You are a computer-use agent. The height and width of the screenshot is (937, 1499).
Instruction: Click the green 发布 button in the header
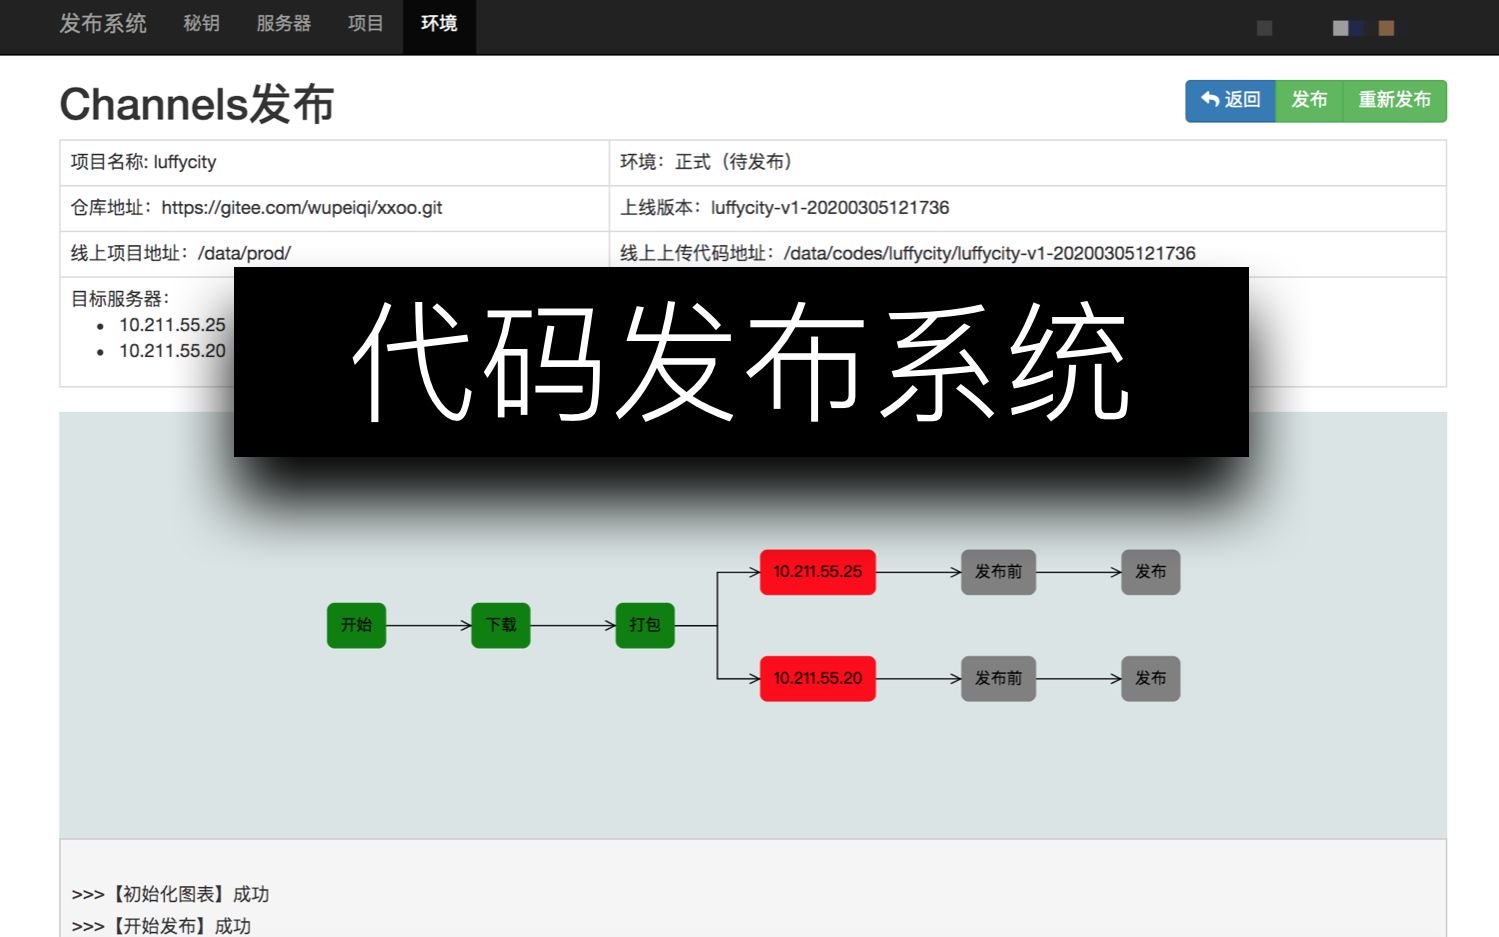[1309, 101]
